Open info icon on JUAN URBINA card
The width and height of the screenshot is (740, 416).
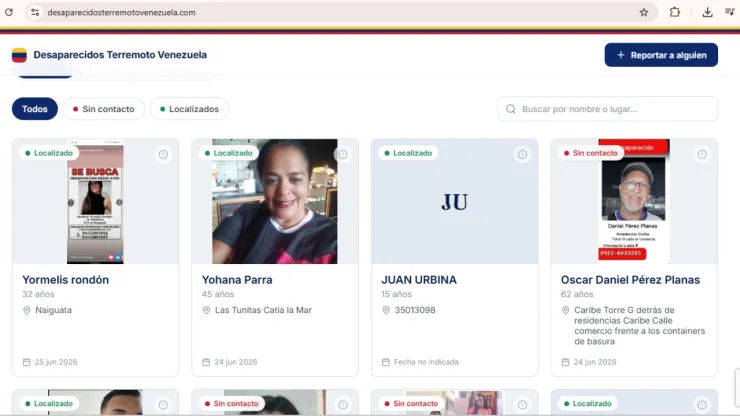[x=522, y=154]
